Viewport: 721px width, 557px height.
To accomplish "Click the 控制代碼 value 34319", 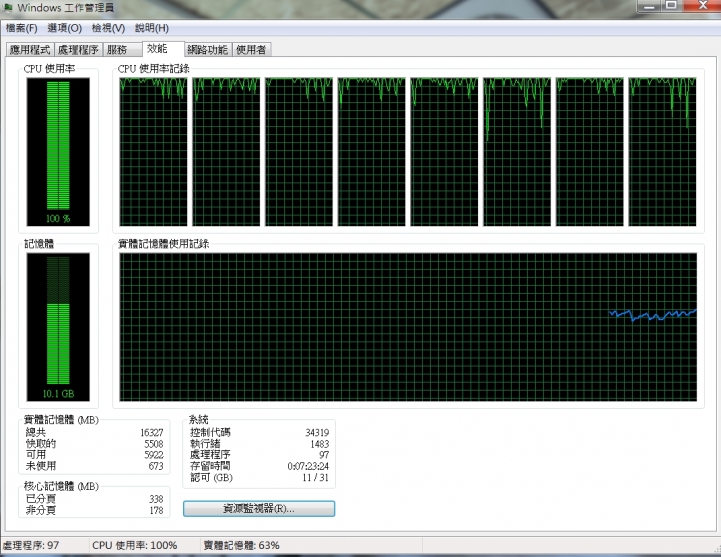I will pyautogui.click(x=317, y=433).
